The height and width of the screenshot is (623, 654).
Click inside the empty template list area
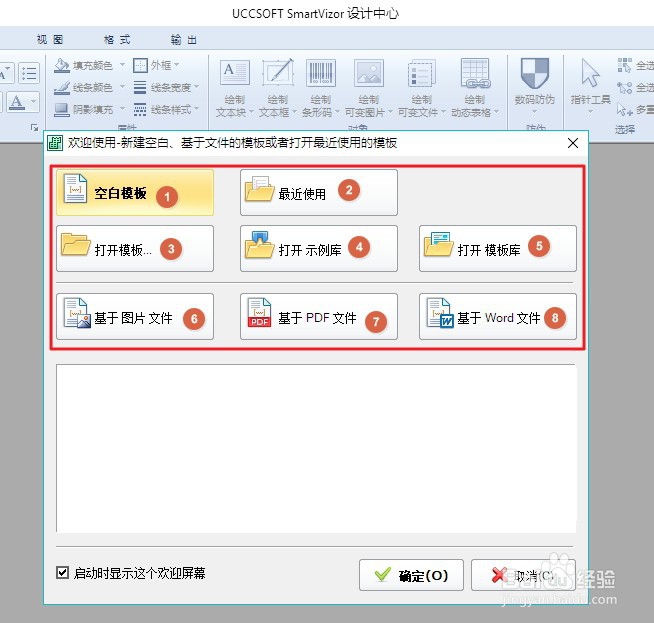[316, 448]
